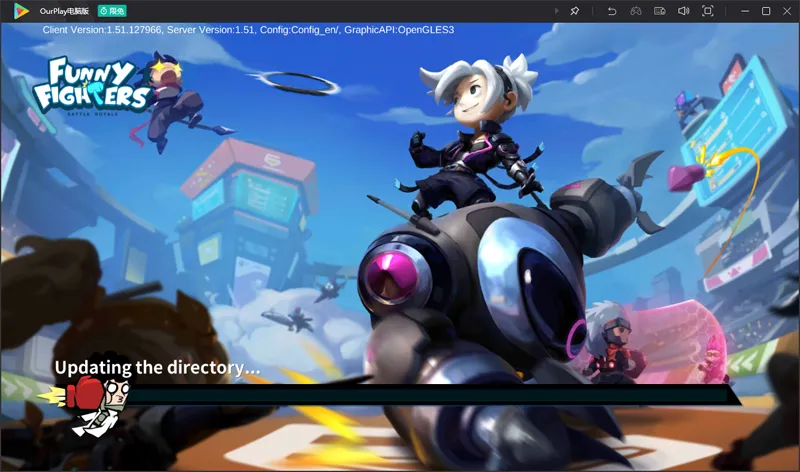The image size is (800, 472).
Task: Click the Client Version info text
Action: (248, 30)
